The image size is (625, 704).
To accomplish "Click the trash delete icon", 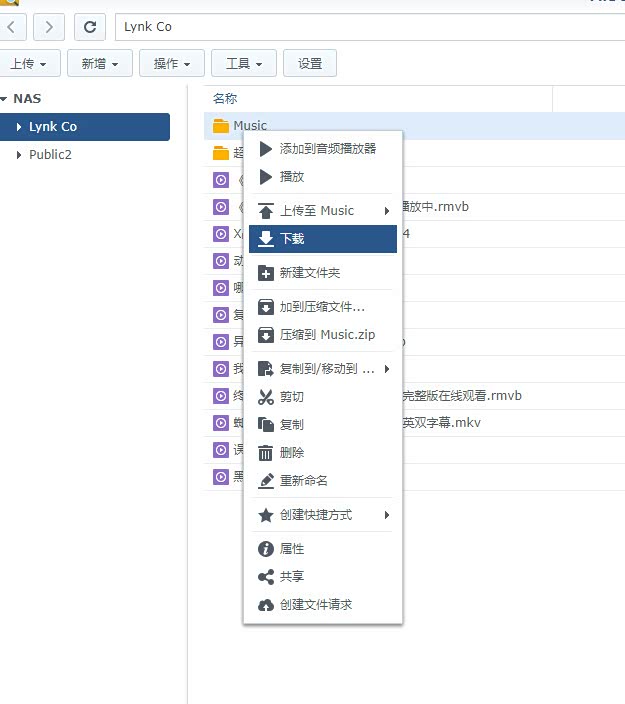I will (x=266, y=453).
